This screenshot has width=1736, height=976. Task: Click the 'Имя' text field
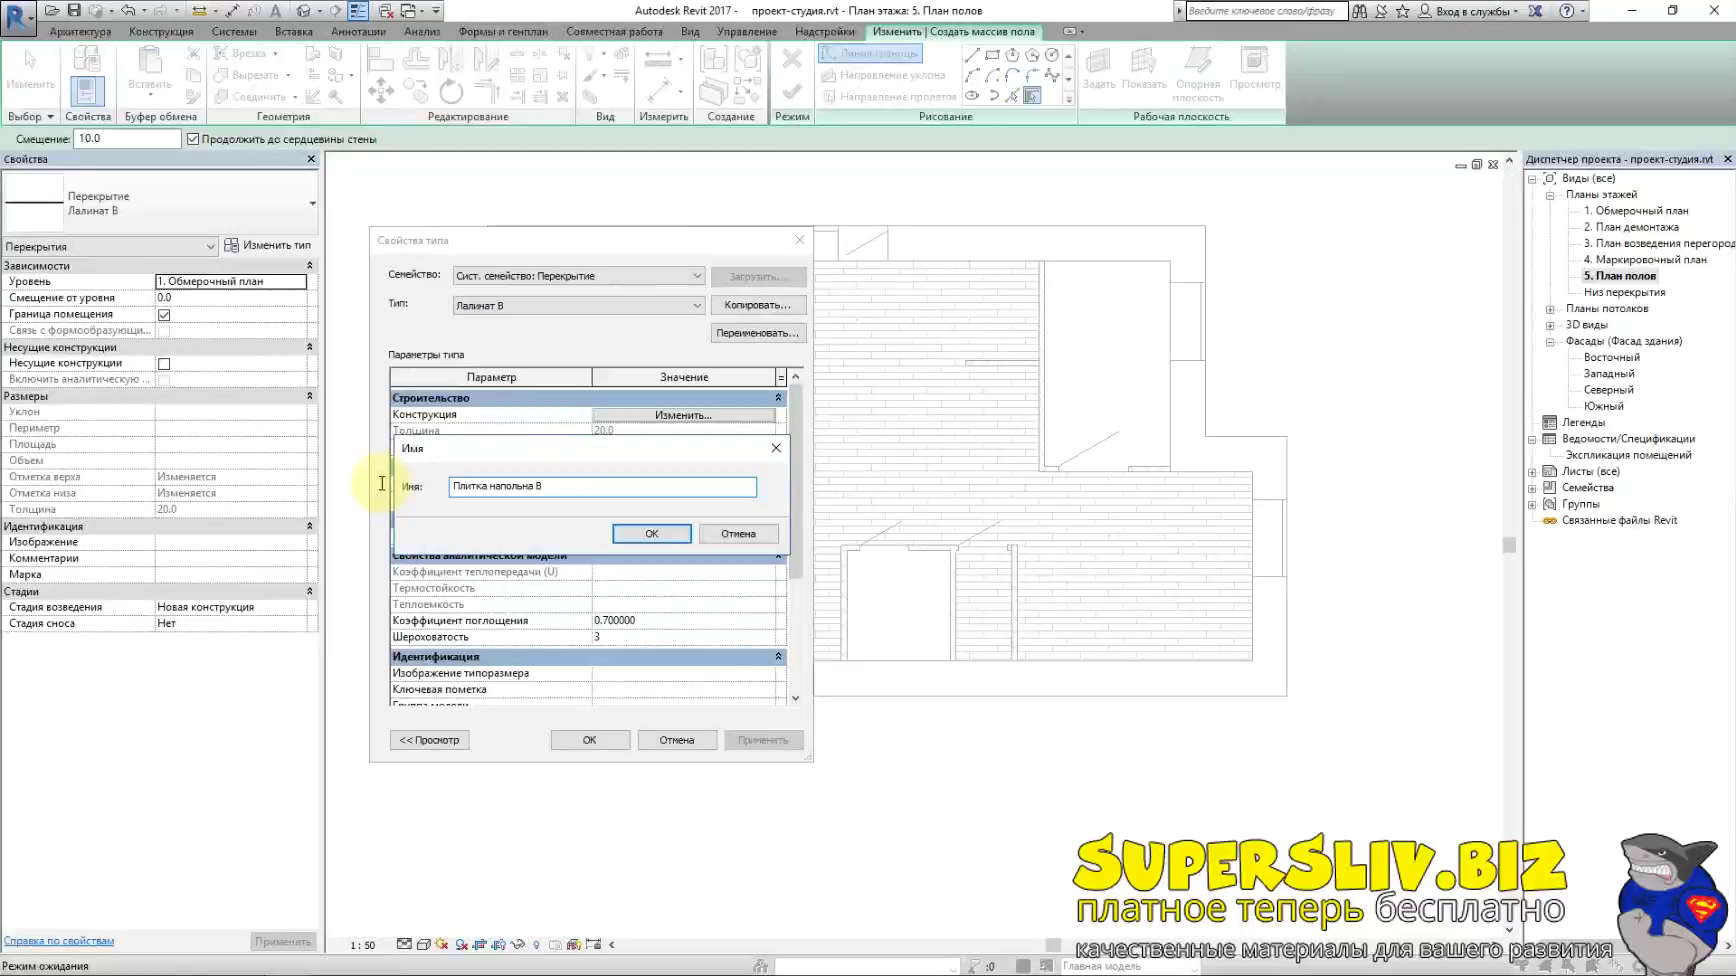pyautogui.click(x=602, y=487)
